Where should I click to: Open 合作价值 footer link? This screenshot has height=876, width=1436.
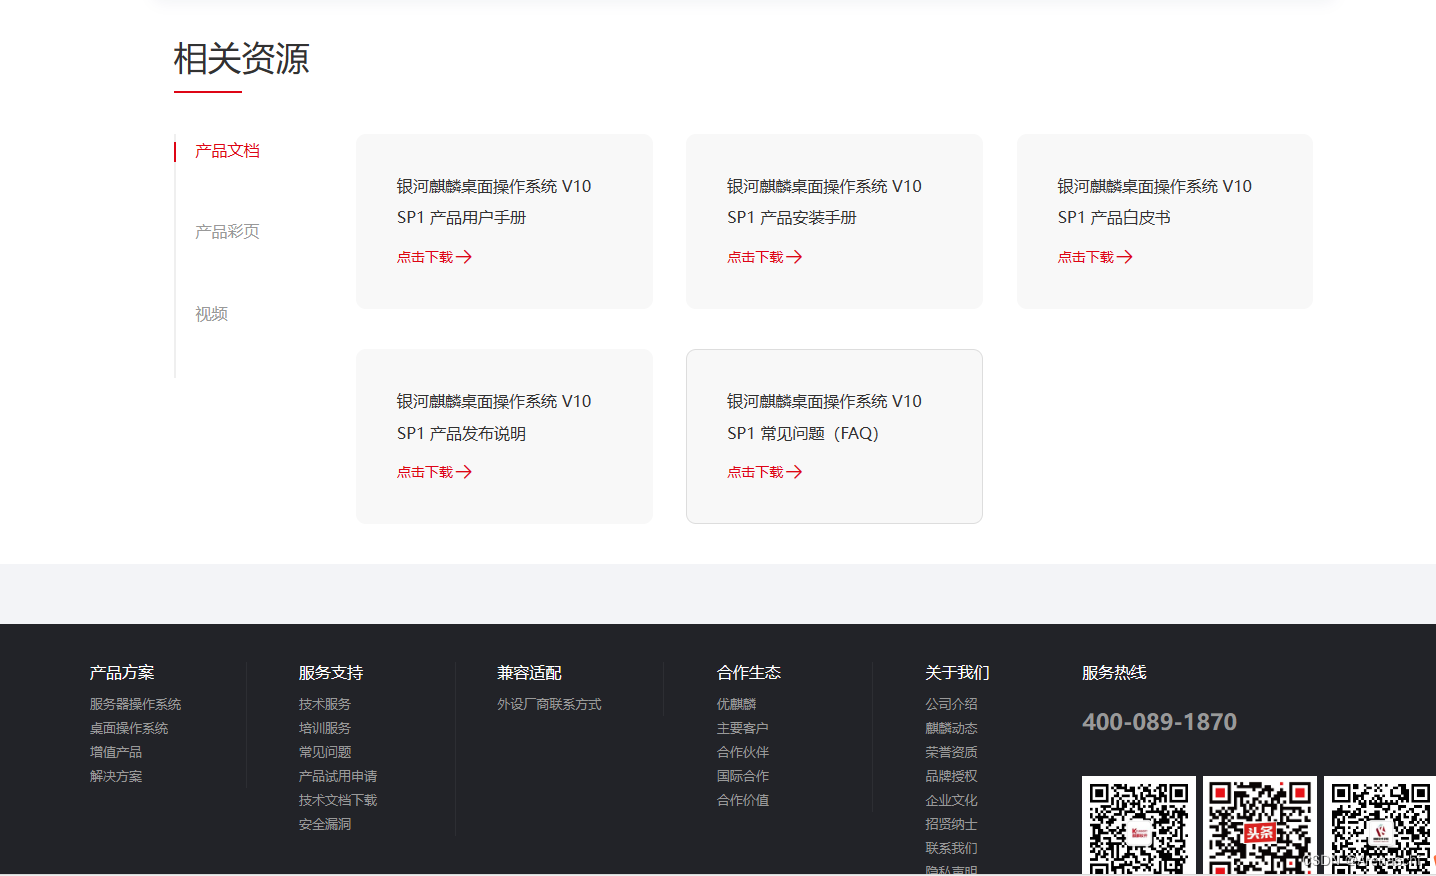coord(743,800)
